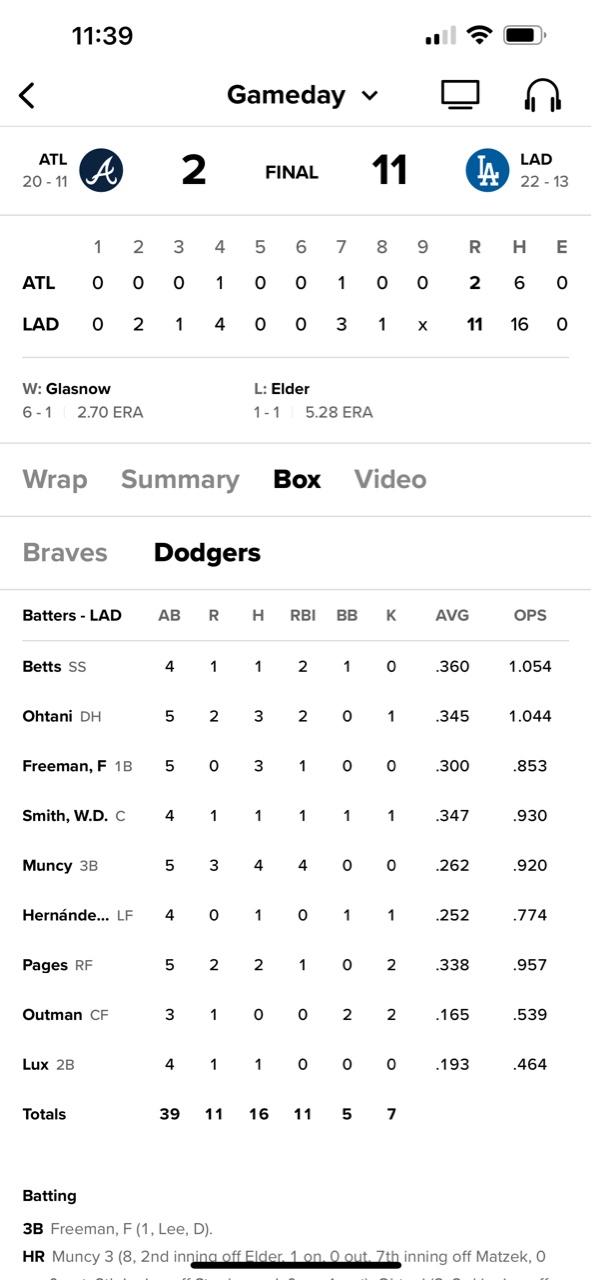Tap the back arrow icon
Viewport: 592px width, 1280px height.
27,95
